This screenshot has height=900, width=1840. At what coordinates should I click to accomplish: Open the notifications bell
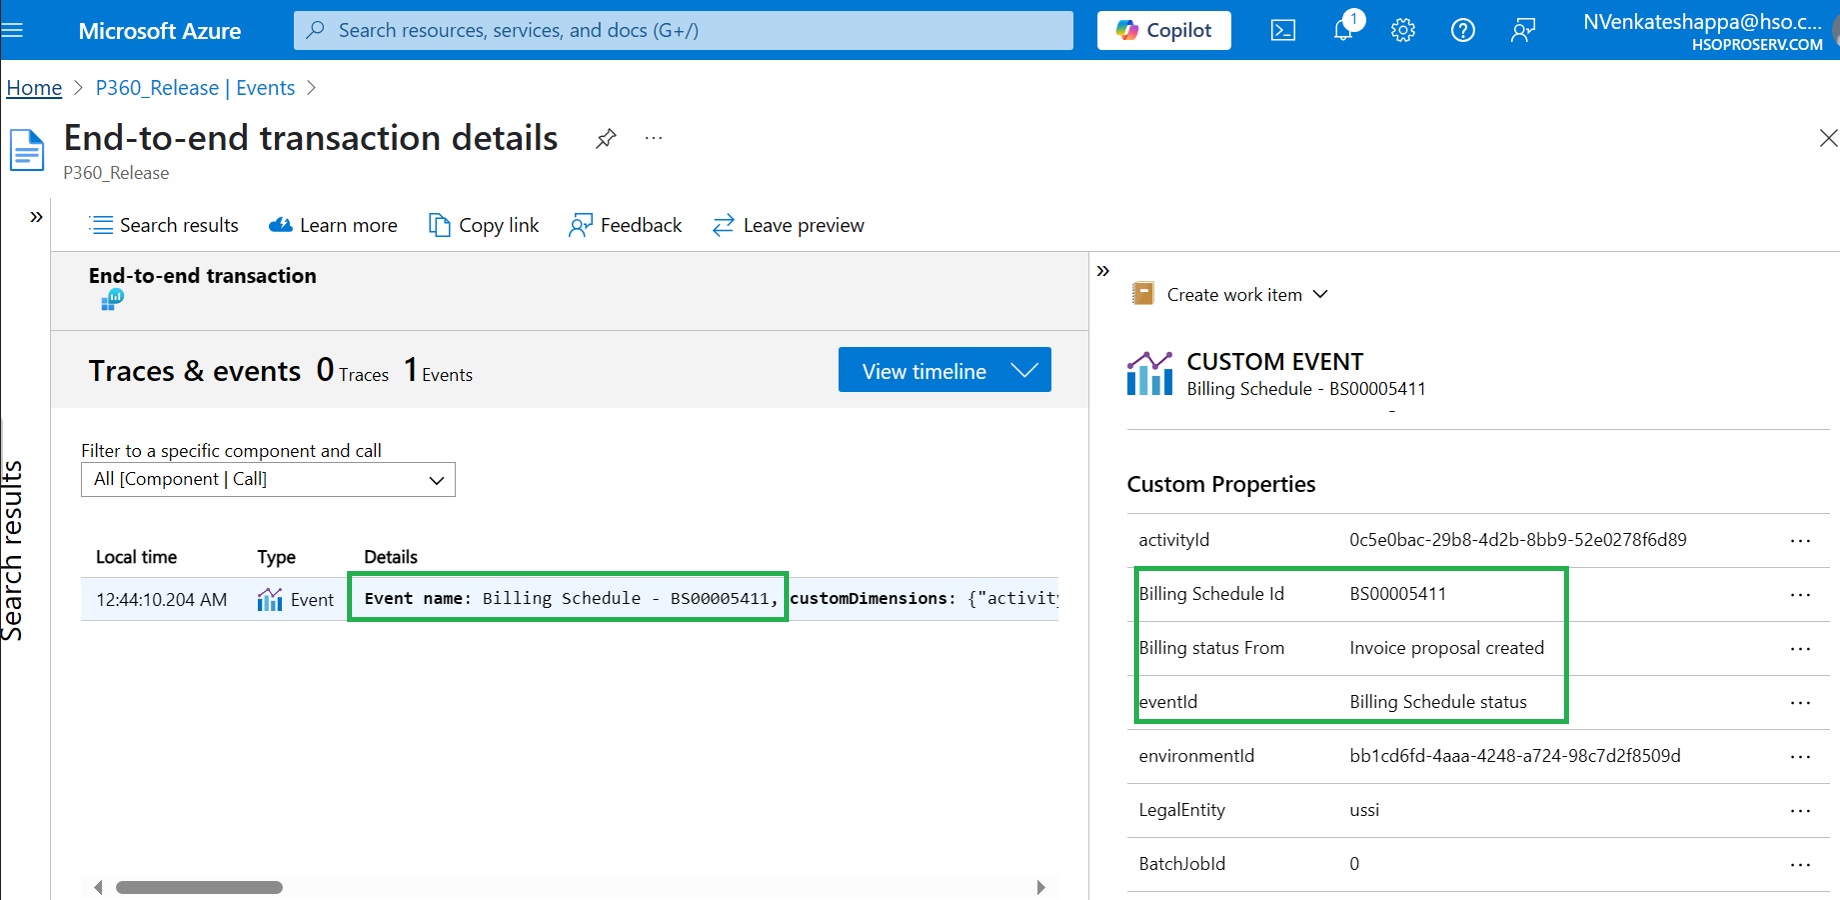(x=1343, y=30)
